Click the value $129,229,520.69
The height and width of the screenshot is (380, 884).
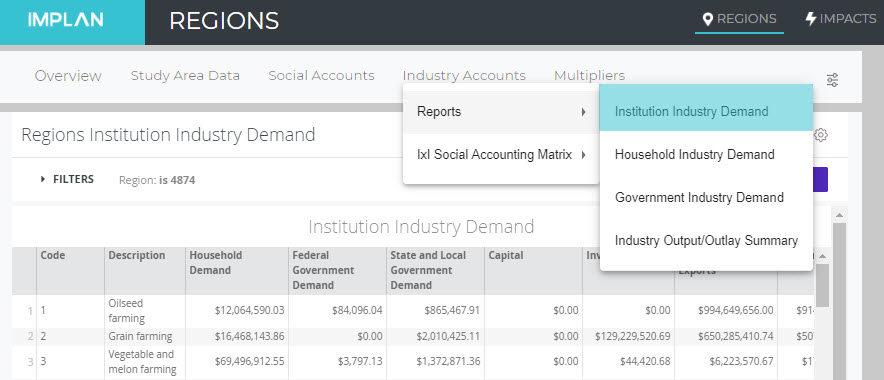pos(633,337)
